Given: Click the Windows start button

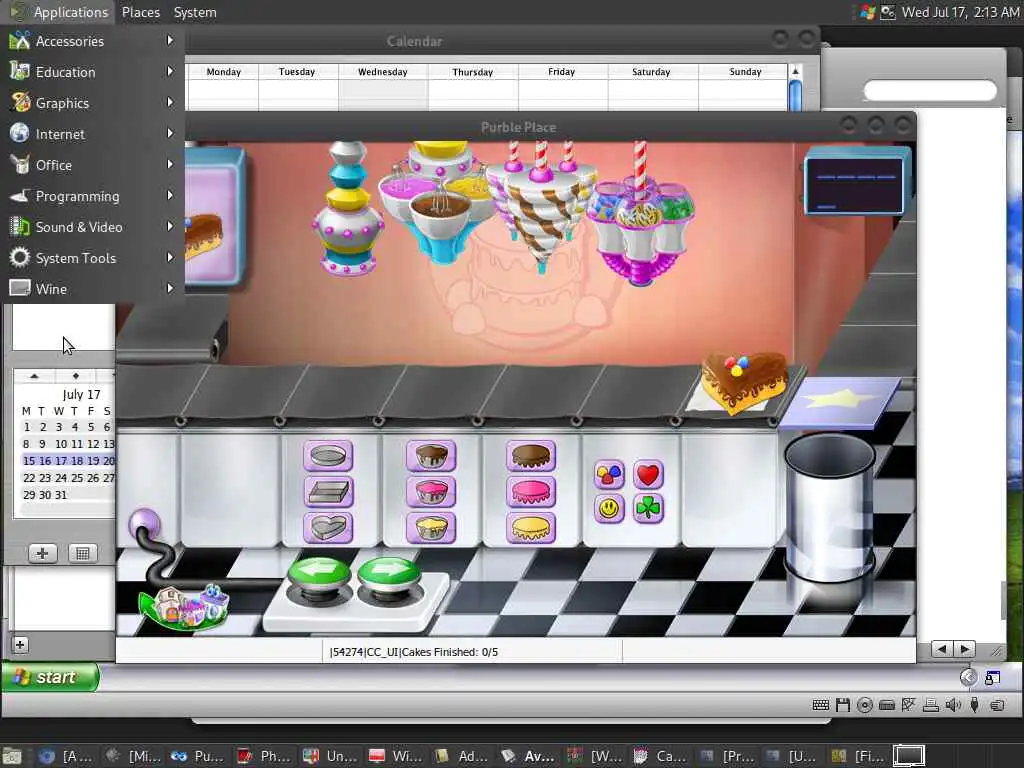Looking at the screenshot, I should pos(50,677).
